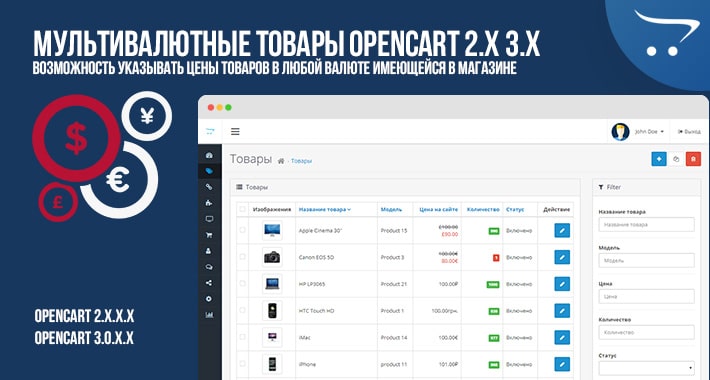Click the red Delete button

click(693, 159)
